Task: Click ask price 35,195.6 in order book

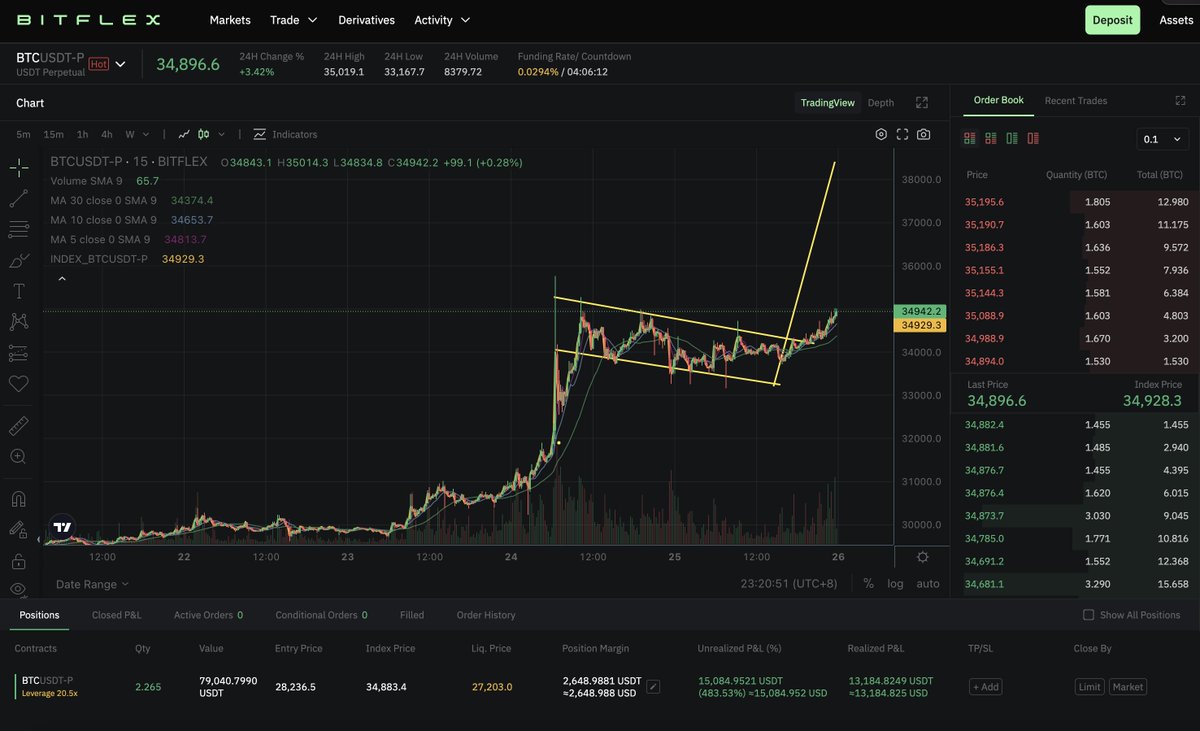Action: (984, 202)
